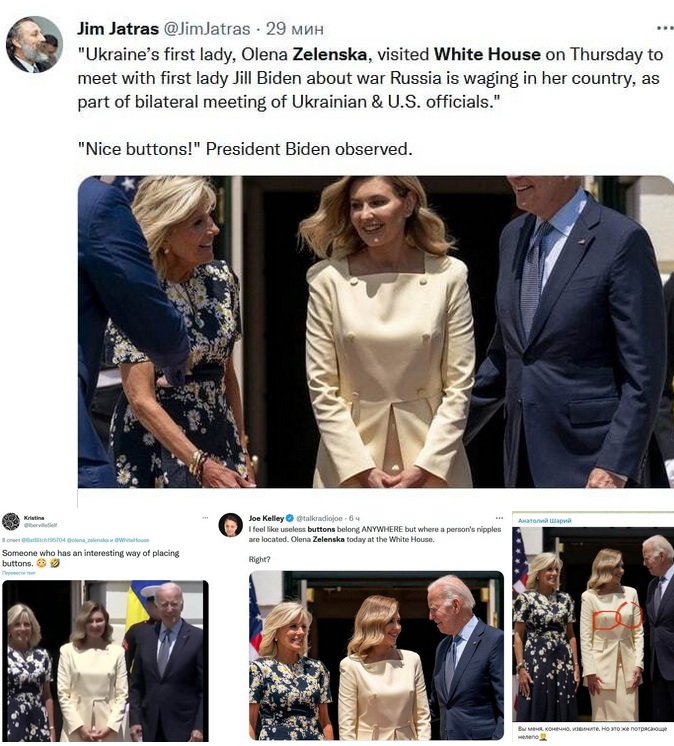Open the @olena_zelenska mention link

[87, 540]
